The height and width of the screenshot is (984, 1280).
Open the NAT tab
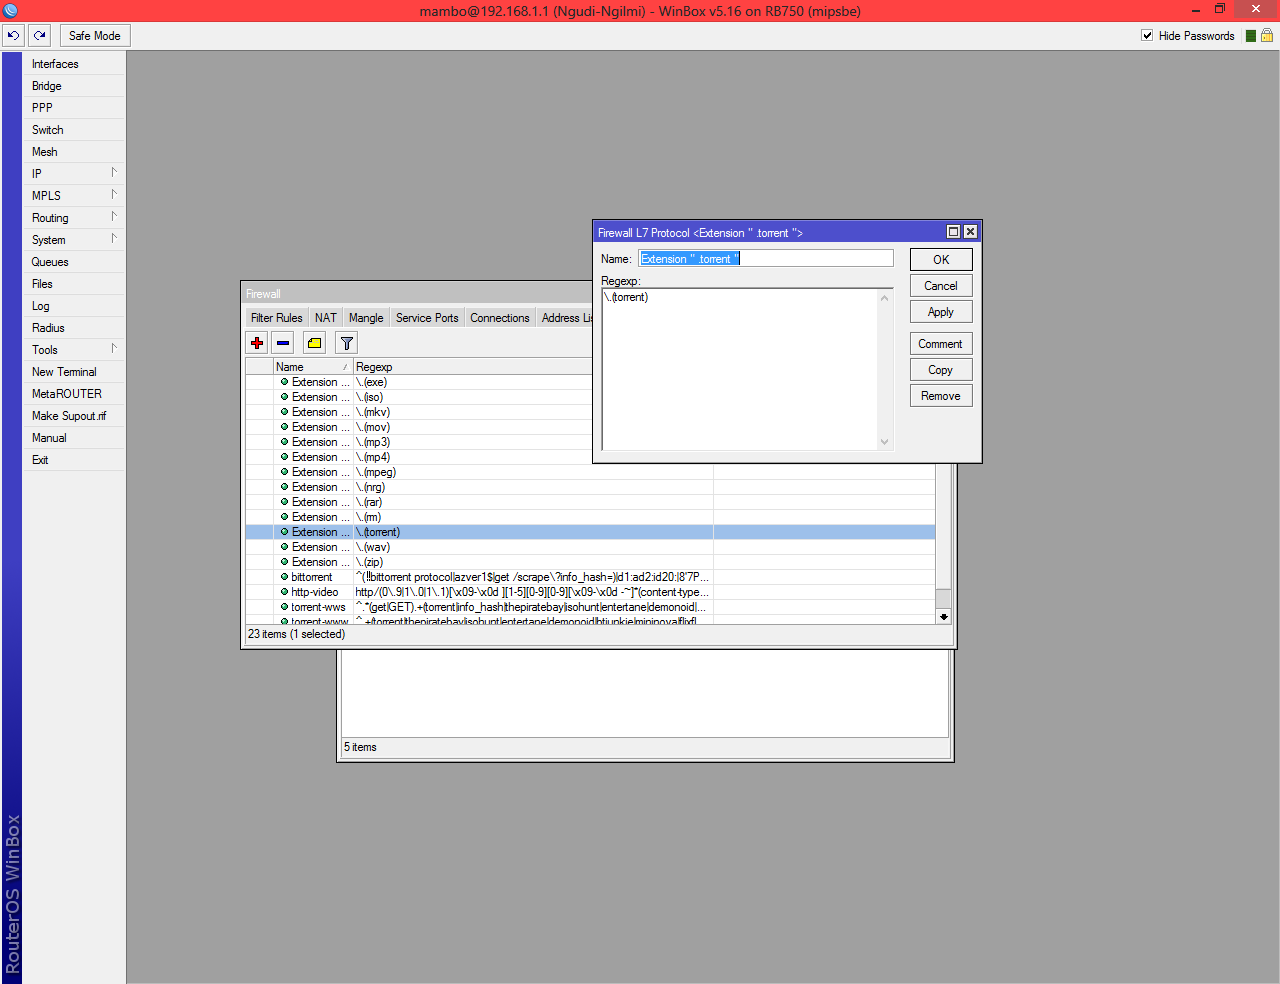(326, 318)
